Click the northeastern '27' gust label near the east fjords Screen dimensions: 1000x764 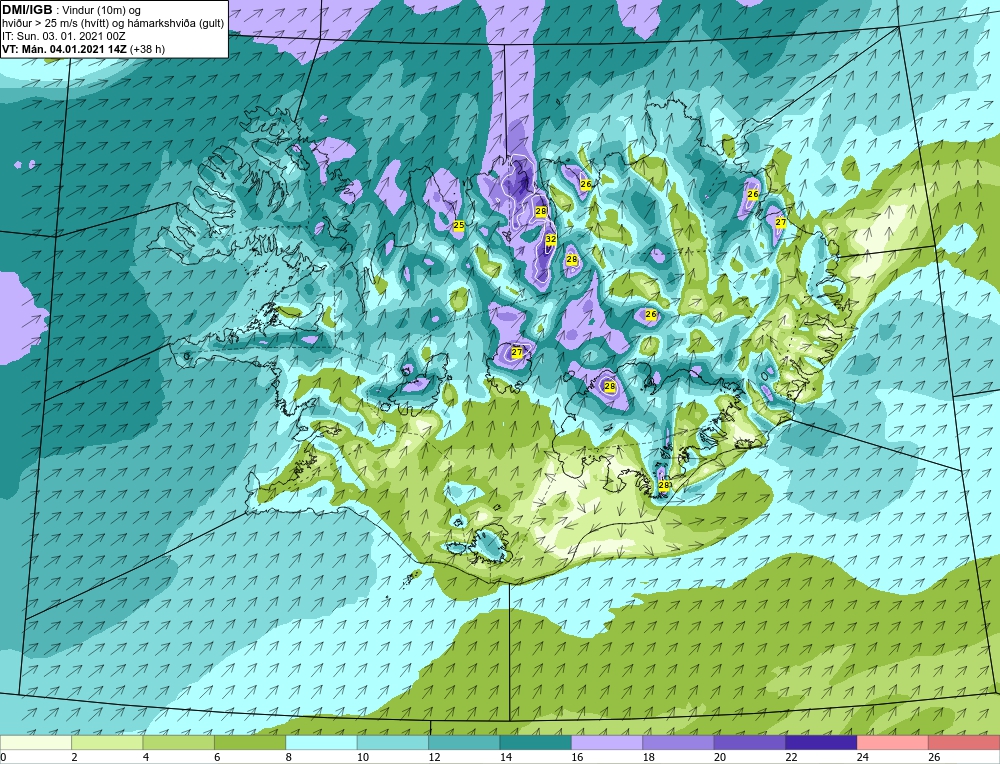781,222
